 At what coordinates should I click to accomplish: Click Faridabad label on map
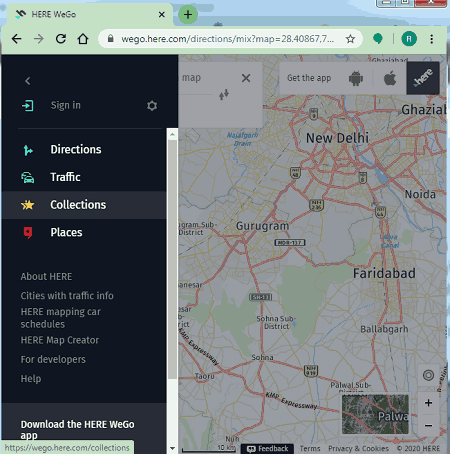(384, 274)
